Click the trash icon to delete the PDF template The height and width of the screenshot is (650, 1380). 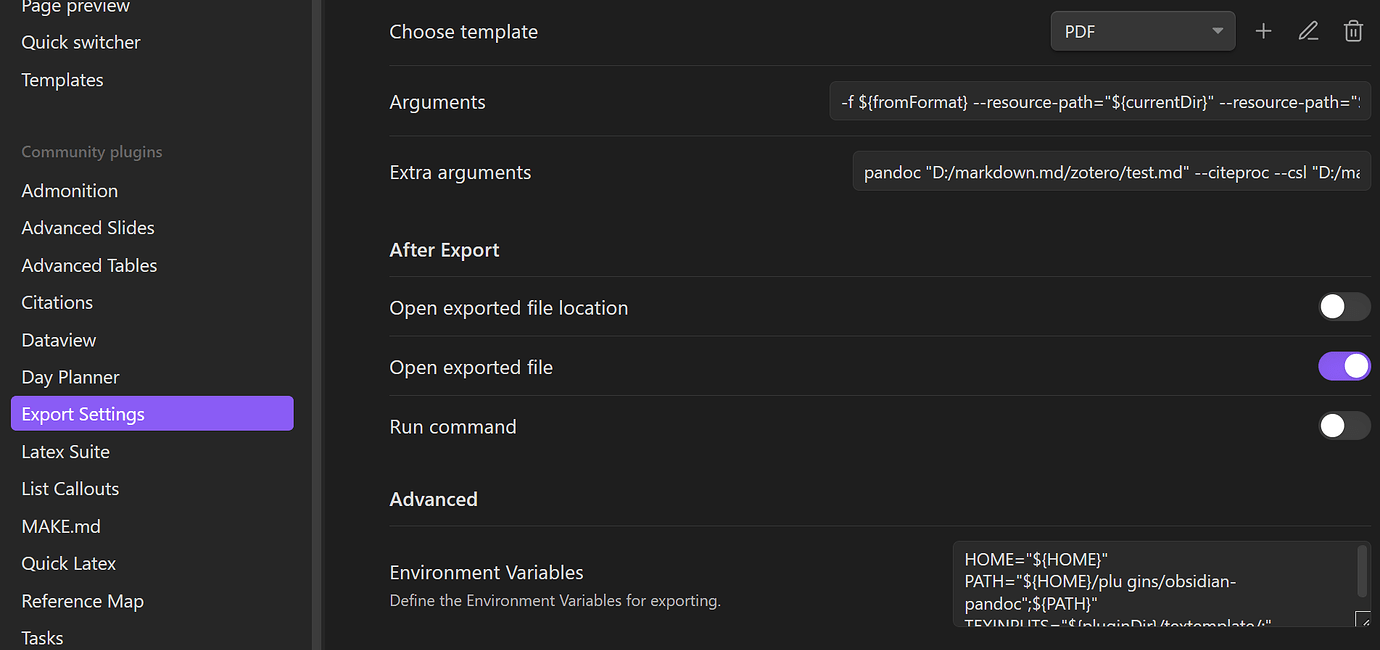coord(1353,31)
